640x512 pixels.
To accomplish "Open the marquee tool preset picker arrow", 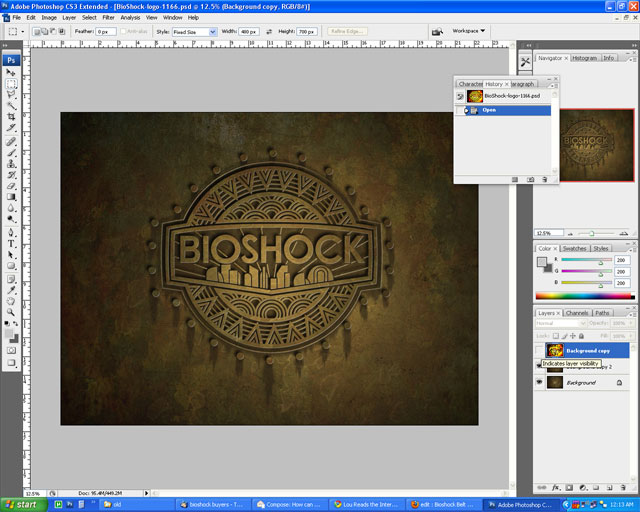I will (x=22, y=31).
